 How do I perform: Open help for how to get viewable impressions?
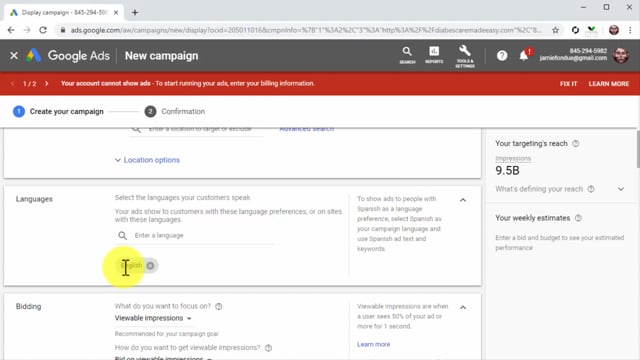(x=268, y=348)
